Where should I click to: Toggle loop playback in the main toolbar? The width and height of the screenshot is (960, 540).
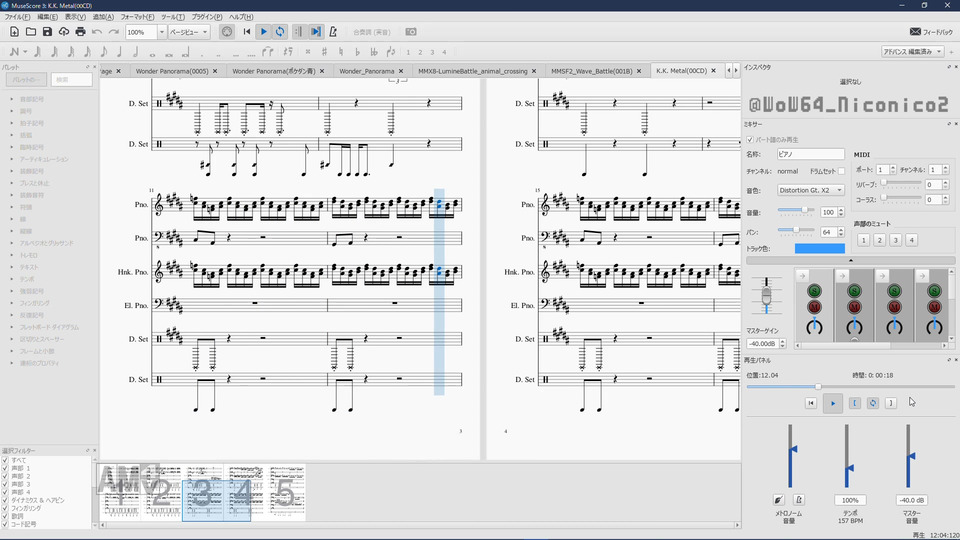(x=280, y=32)
